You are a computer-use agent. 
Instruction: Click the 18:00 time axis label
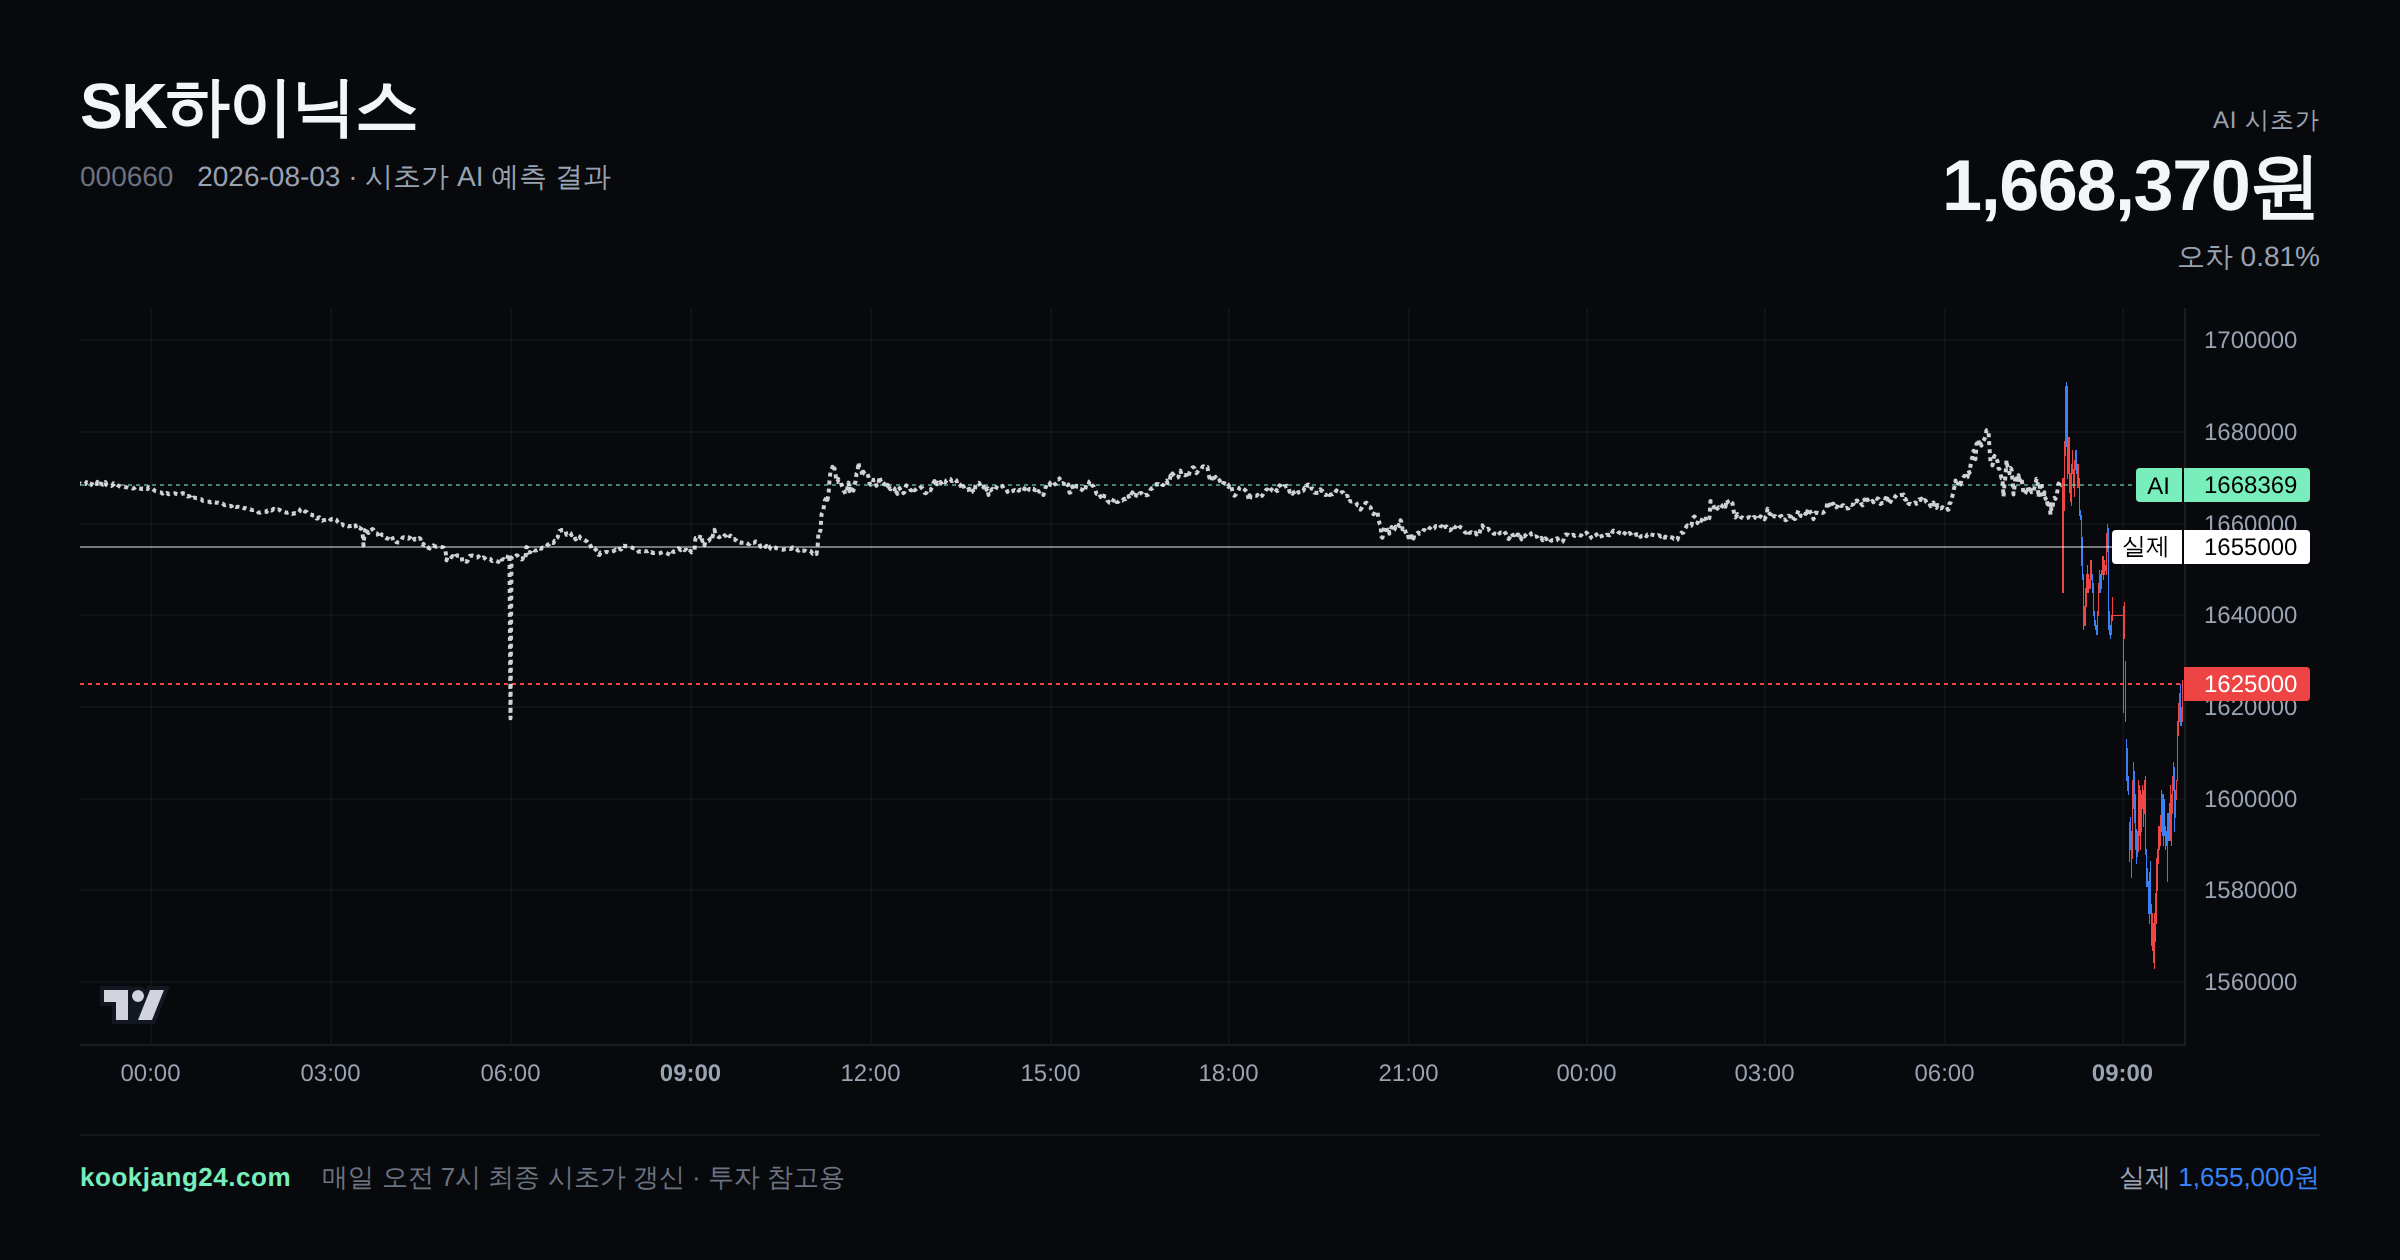[1228, 1073]
